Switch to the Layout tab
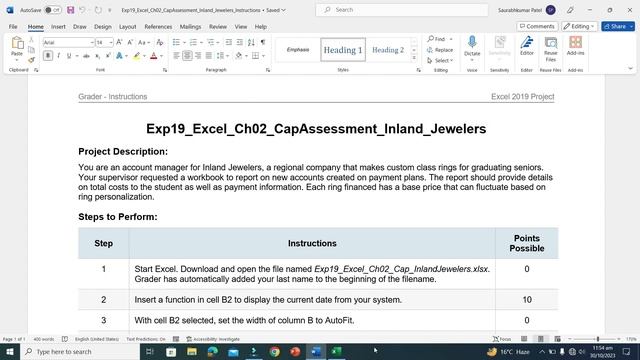The height and width of the screenshot is (360, 640). [x=127, y=27]
